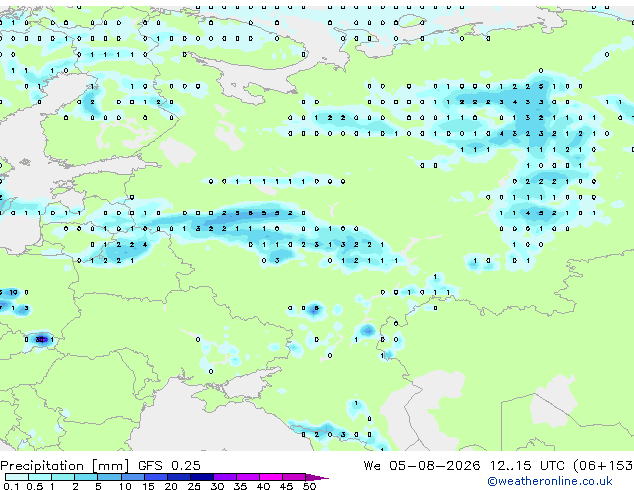
Task: Click the '10' precipitation value near left edge
Action: tap(13, 292)
